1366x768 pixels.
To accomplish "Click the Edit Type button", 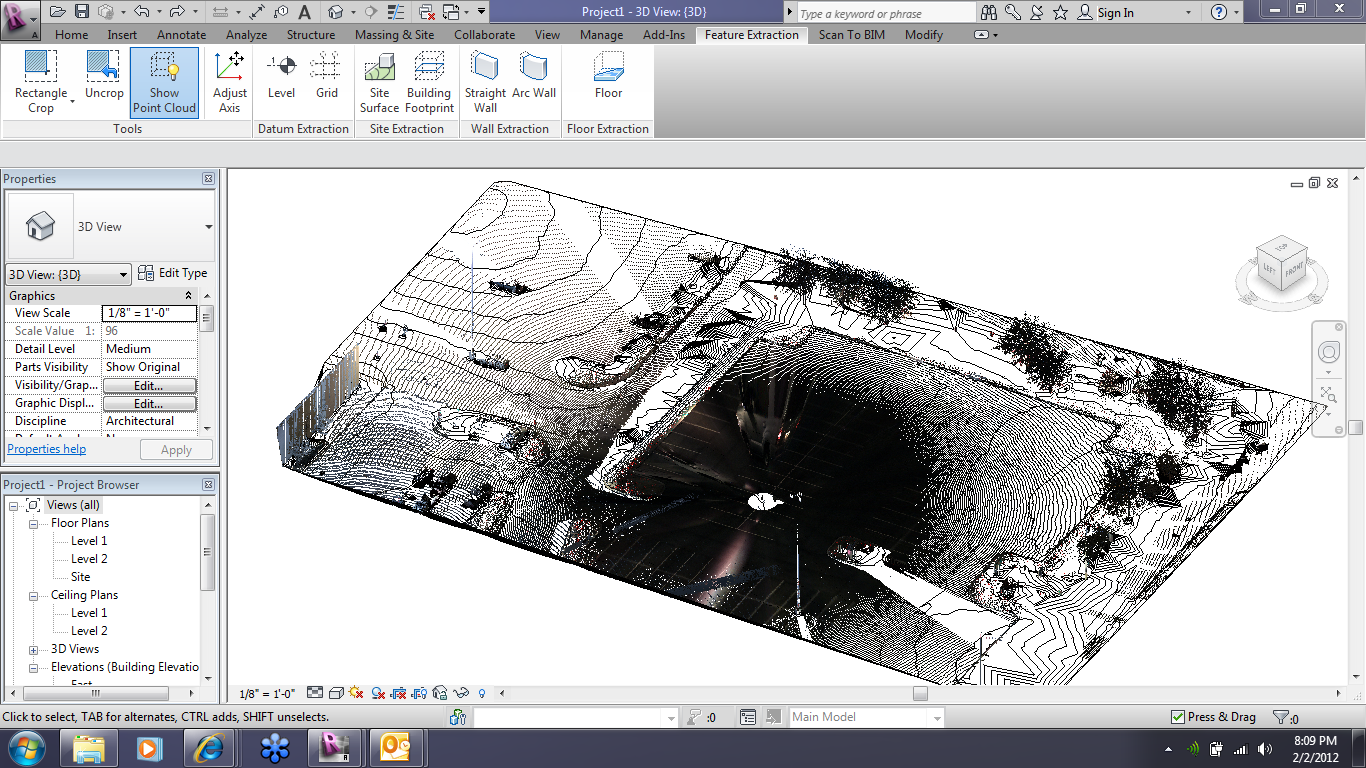I will (172, 273).
